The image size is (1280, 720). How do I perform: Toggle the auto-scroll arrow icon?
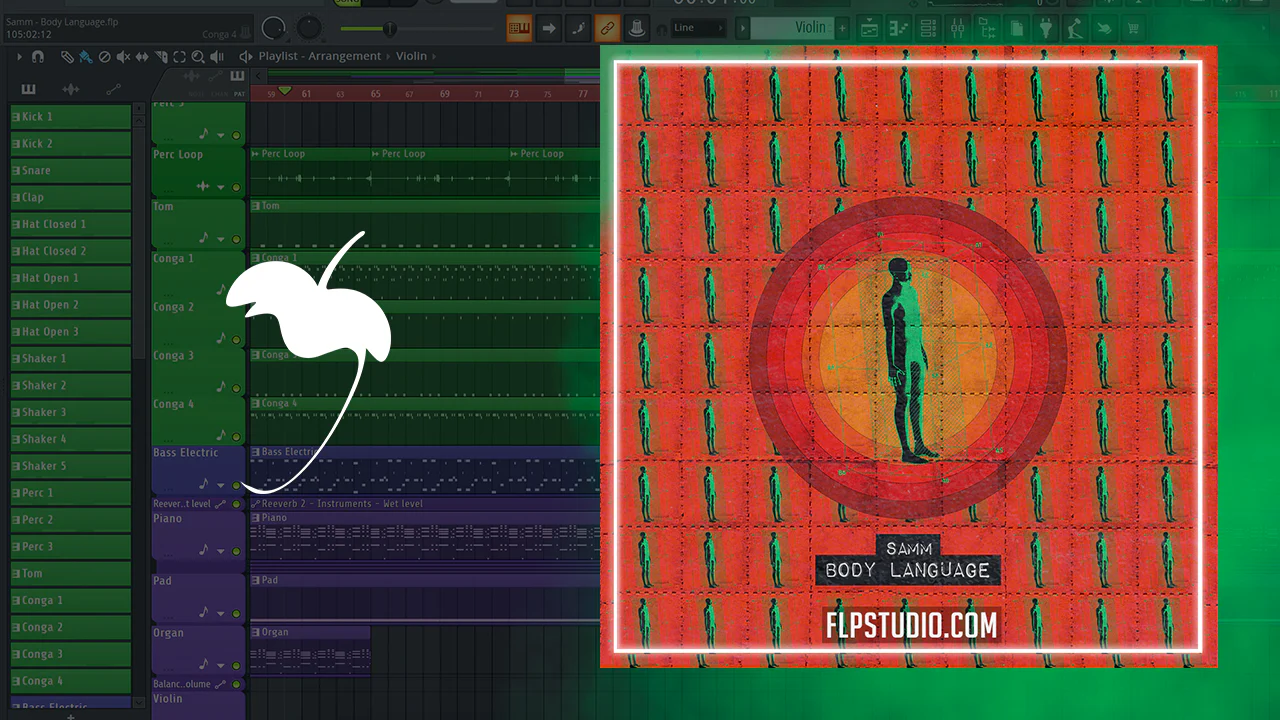pyautogui.click(x=549, y=28)
